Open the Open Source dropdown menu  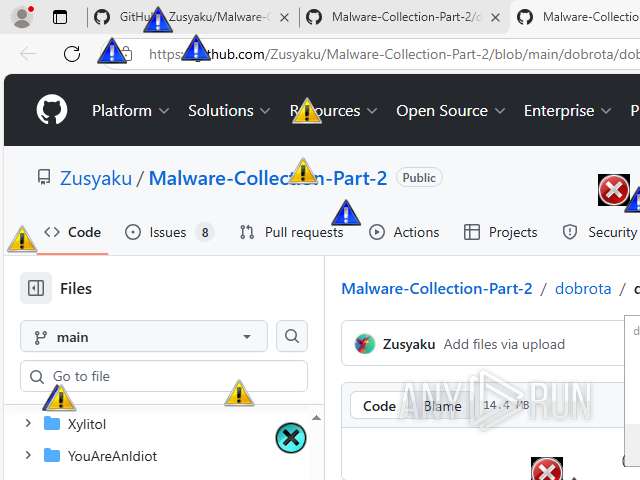point(450,111)
